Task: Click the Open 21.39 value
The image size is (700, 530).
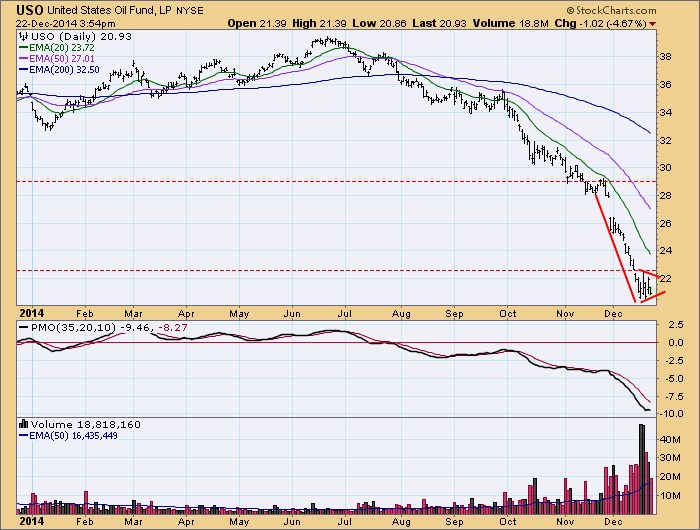Action: (x=257, y=23)
